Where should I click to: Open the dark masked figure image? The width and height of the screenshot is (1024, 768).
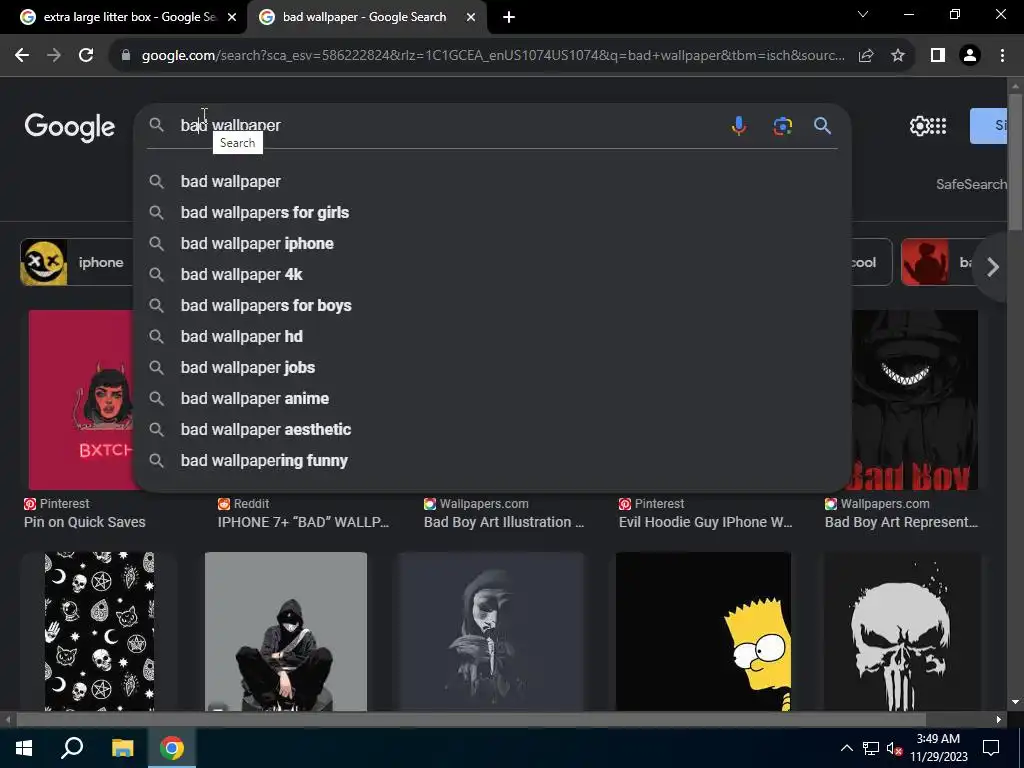pyautogui.click(x=490, y=631)
